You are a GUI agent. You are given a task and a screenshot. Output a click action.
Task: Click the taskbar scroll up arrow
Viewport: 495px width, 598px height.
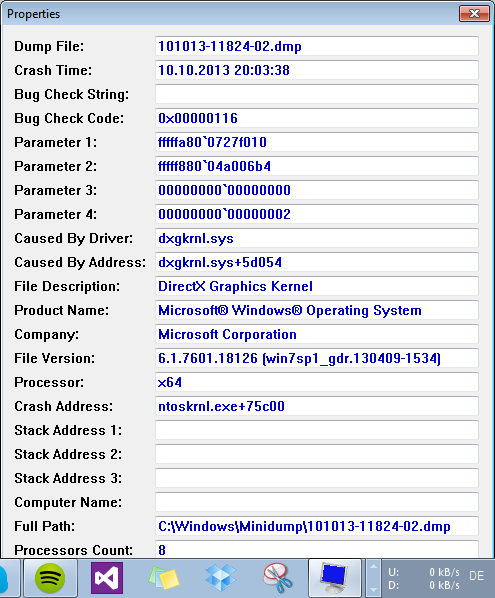tap(373, 567)
